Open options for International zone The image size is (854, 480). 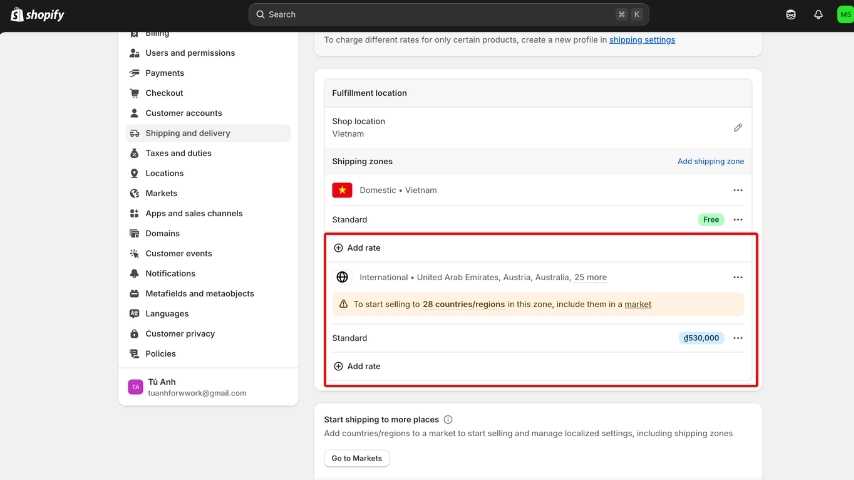click(x=737, y=277)
